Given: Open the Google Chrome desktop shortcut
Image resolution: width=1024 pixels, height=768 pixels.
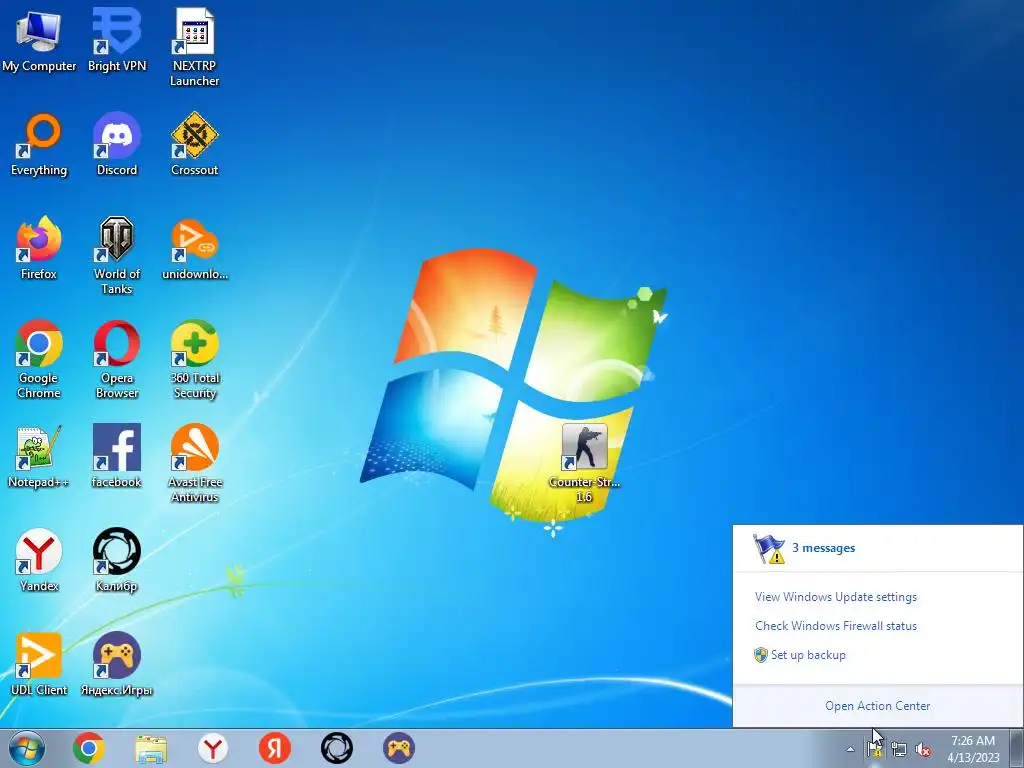Looking at the screenshot, I should pos(39,359).
